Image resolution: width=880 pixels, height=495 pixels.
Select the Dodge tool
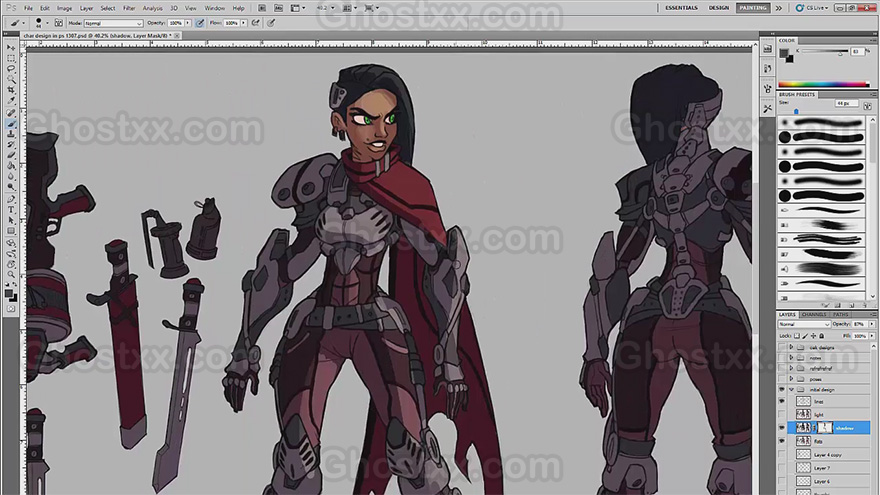coord(11,187)
